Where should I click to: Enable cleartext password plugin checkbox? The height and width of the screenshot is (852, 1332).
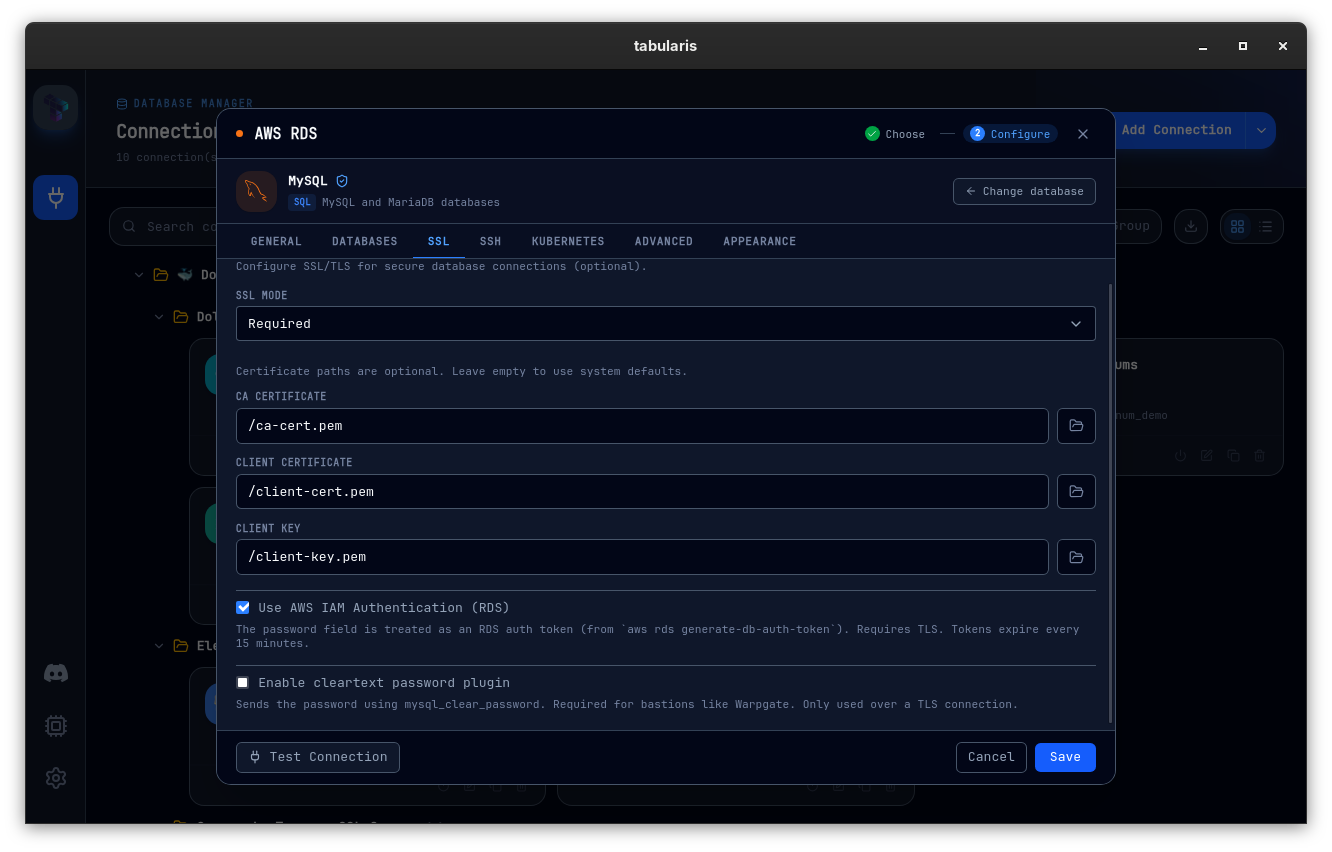click(x=243, y=683)
